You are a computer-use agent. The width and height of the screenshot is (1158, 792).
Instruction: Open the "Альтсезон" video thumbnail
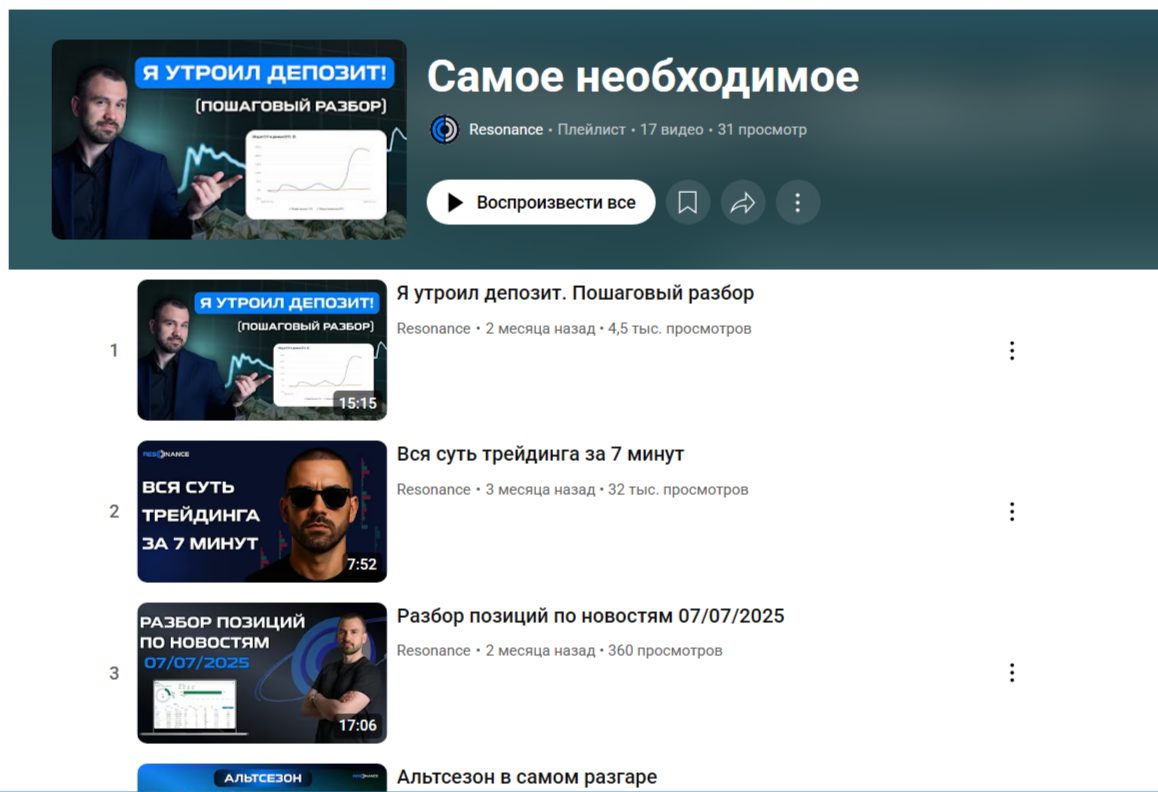262,778
